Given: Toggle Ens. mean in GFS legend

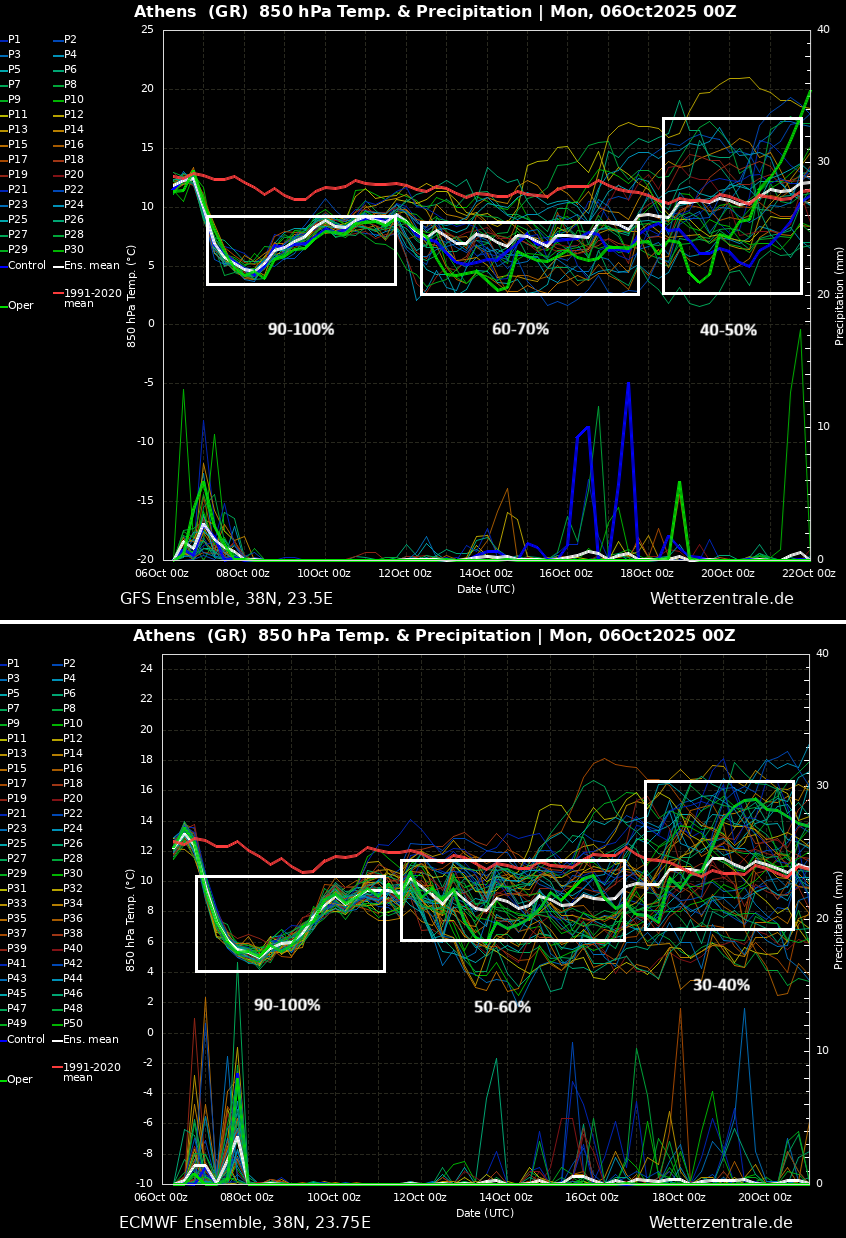Looking at the screenshot, I should coord(91,266).
